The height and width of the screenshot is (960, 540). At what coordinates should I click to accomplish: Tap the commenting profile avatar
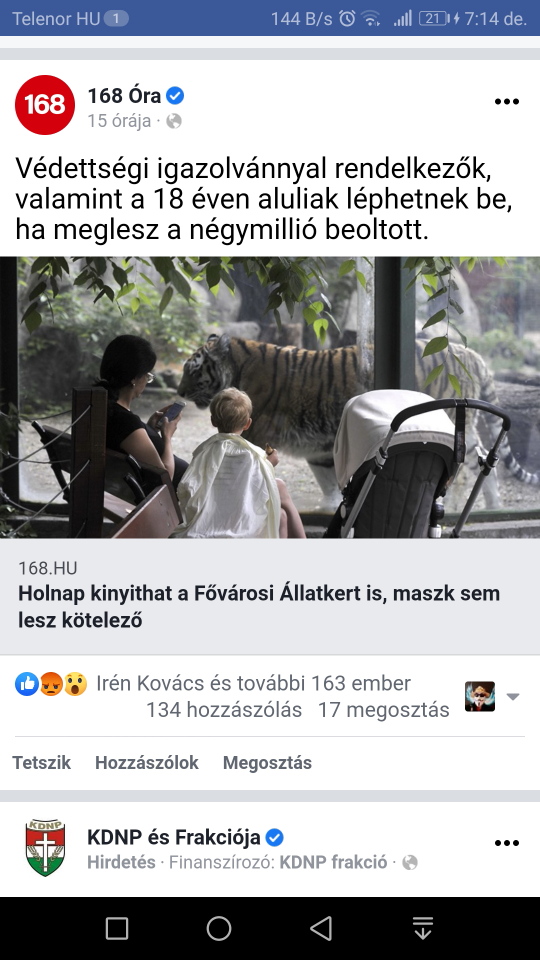[x=480, y=697]
